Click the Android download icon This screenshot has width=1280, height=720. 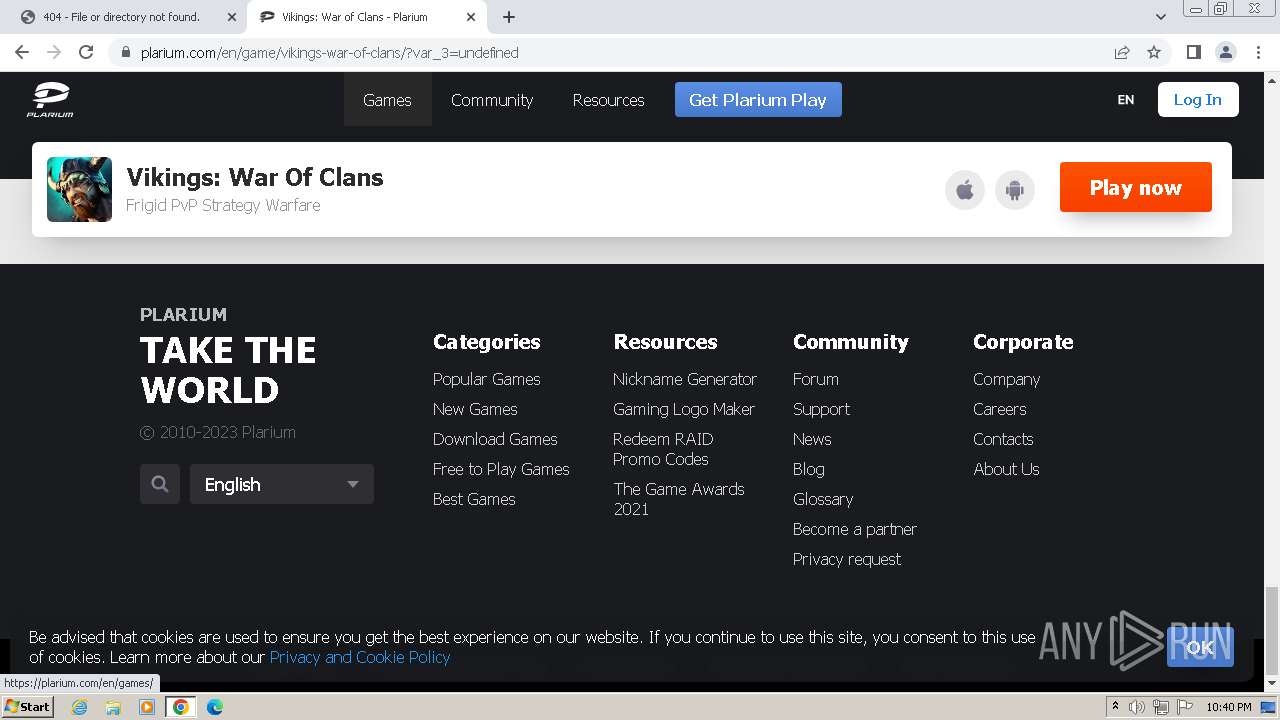point(1015,190)
